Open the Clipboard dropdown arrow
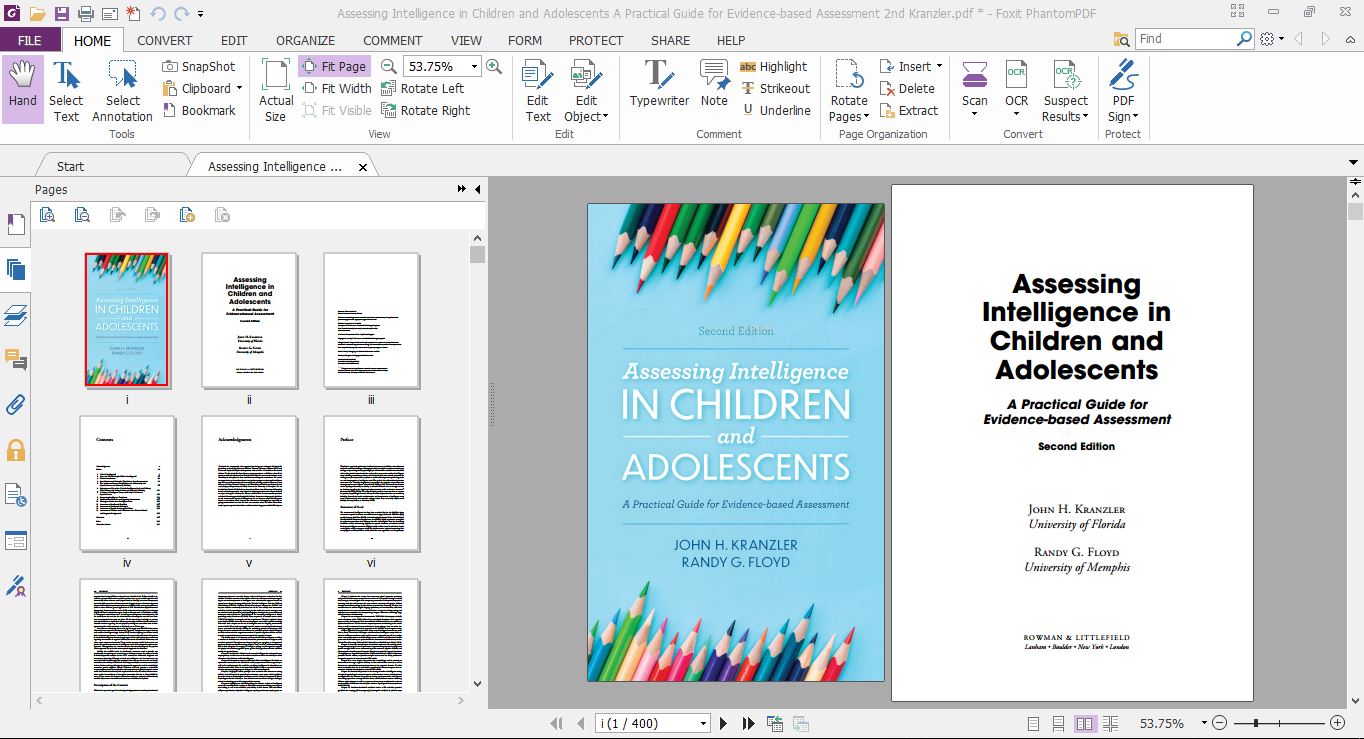 [x=239, y=88]
